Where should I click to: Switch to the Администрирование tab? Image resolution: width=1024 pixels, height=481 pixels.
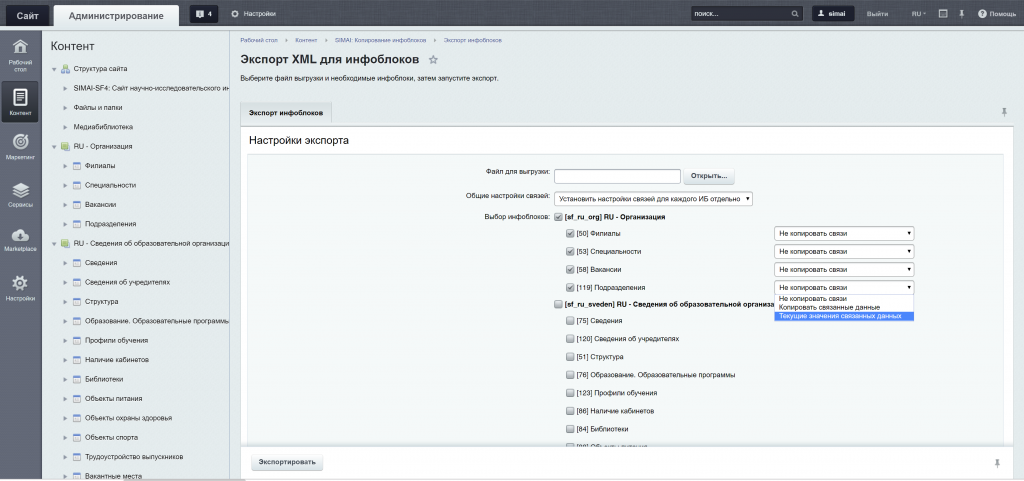pos(117,15)
